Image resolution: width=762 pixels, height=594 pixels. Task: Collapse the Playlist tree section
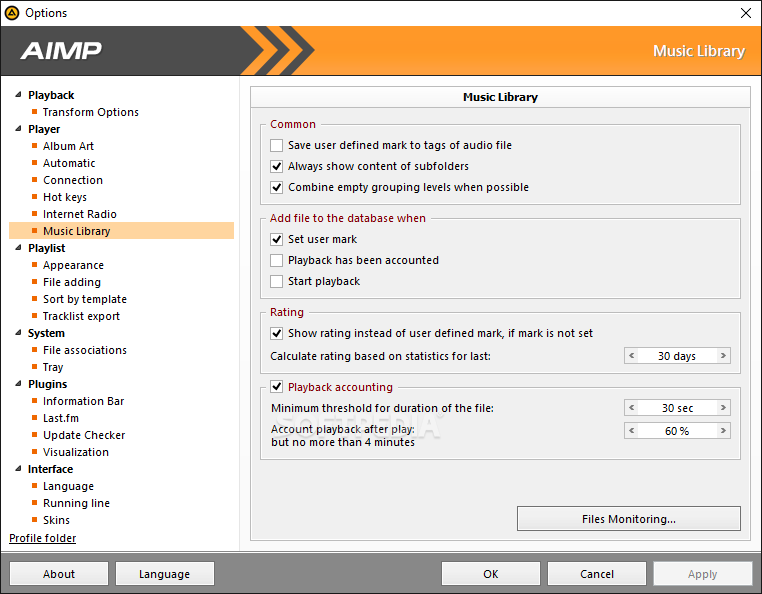tap(18, 248)
